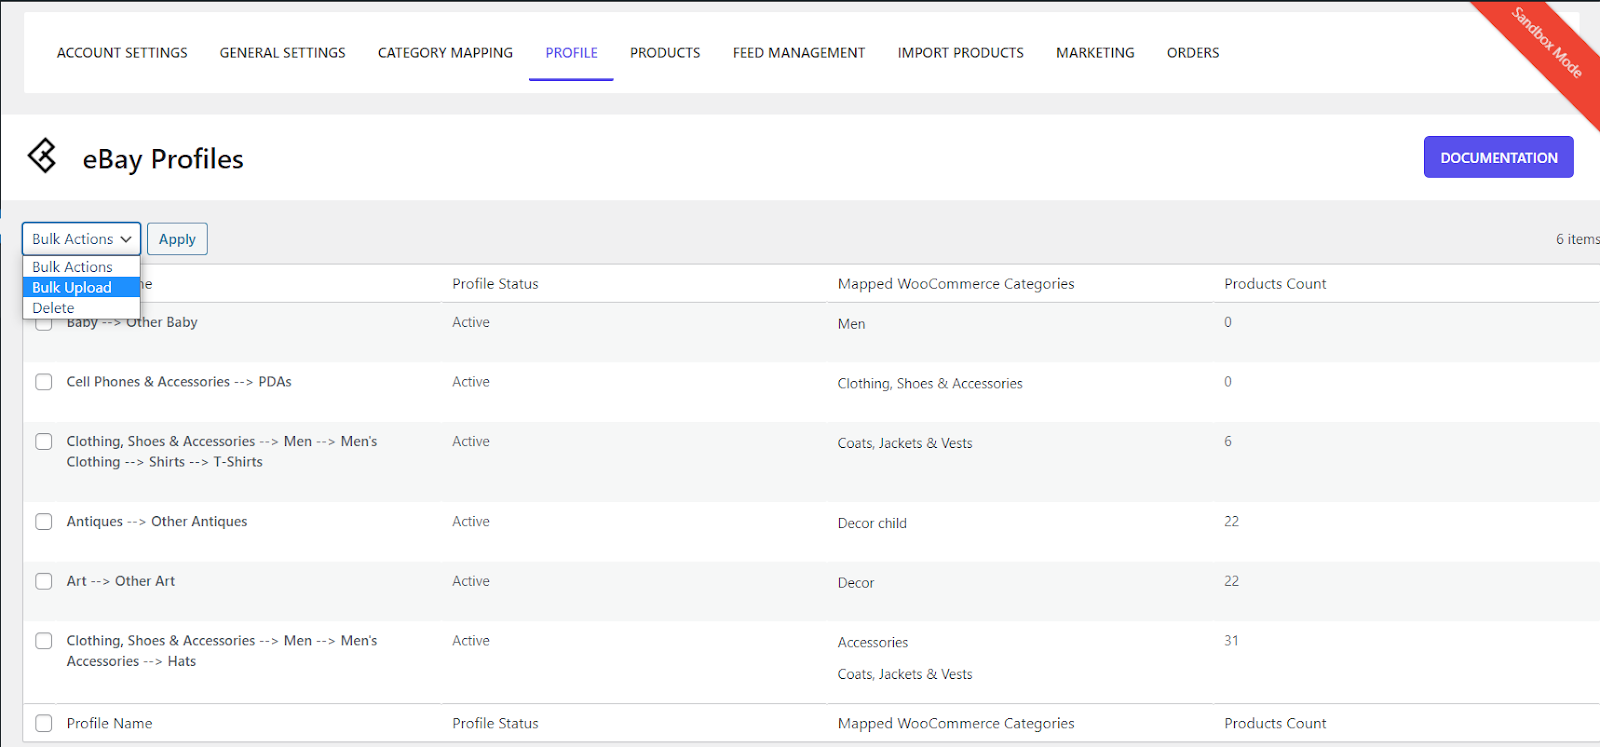Click the 'Decor child' mapped category
This screenshot has width=1600, height=747.
[872, 523]
